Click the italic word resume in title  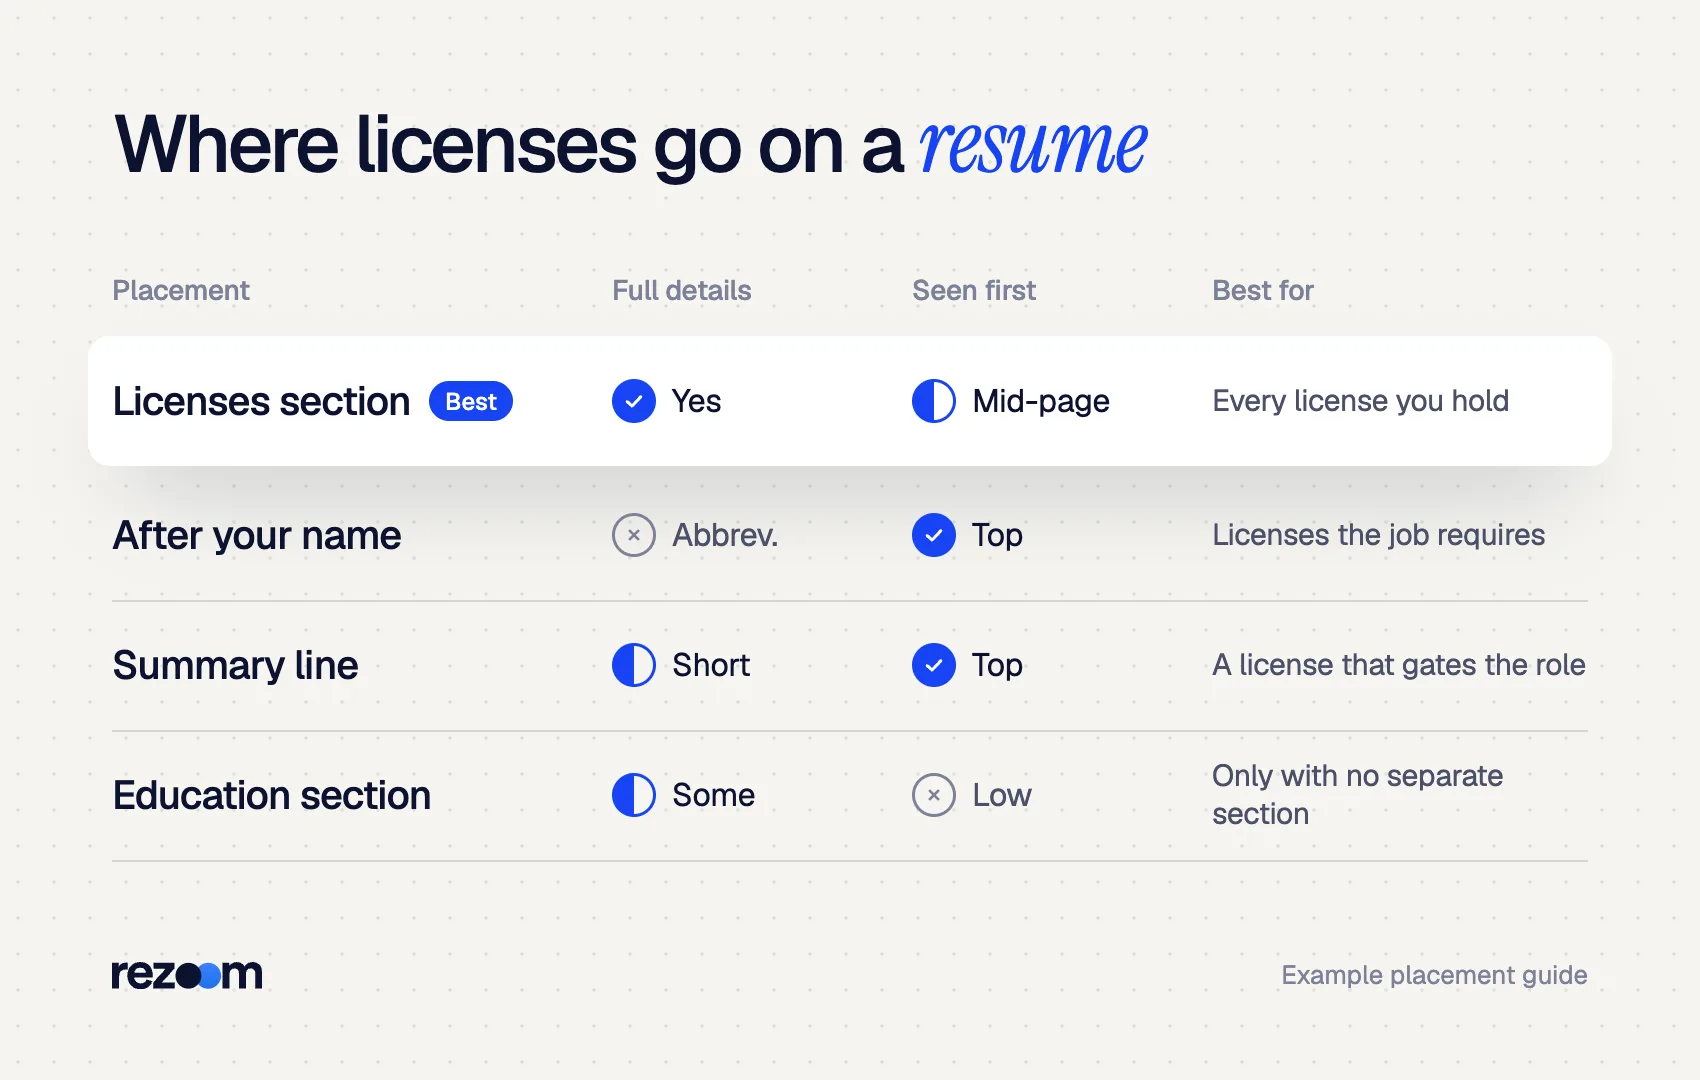click(1033, 146)
